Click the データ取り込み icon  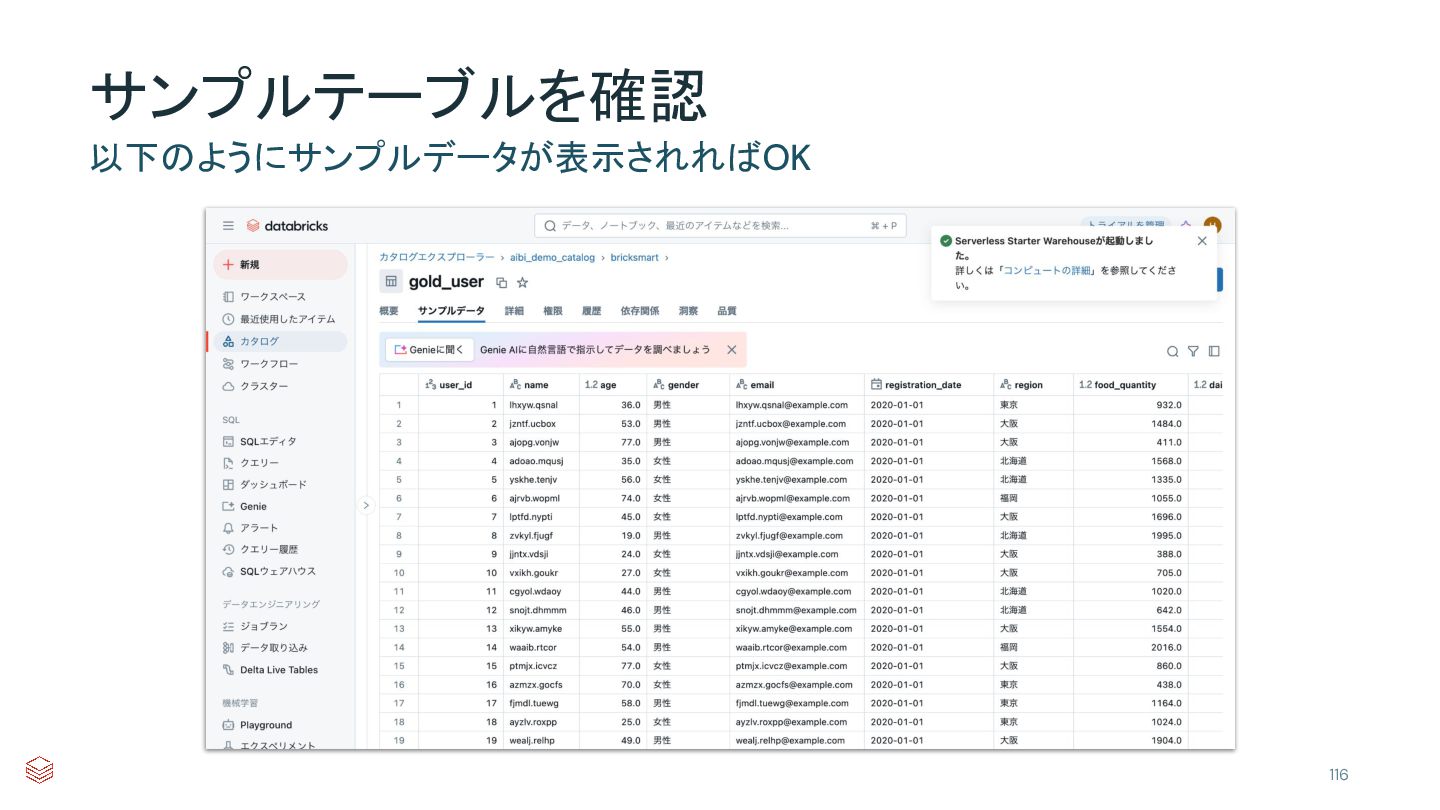pos(228,648)
